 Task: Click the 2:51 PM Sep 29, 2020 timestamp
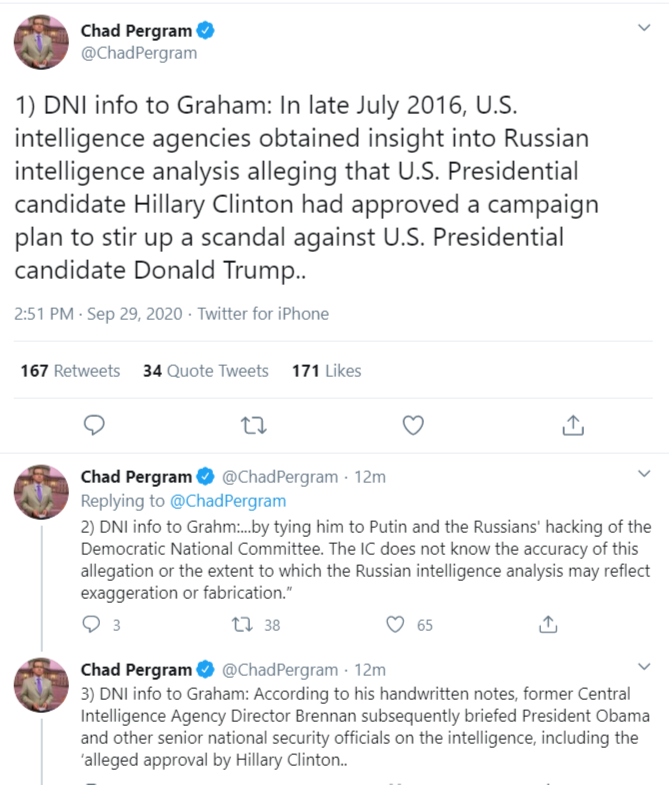tap(98, 314)
